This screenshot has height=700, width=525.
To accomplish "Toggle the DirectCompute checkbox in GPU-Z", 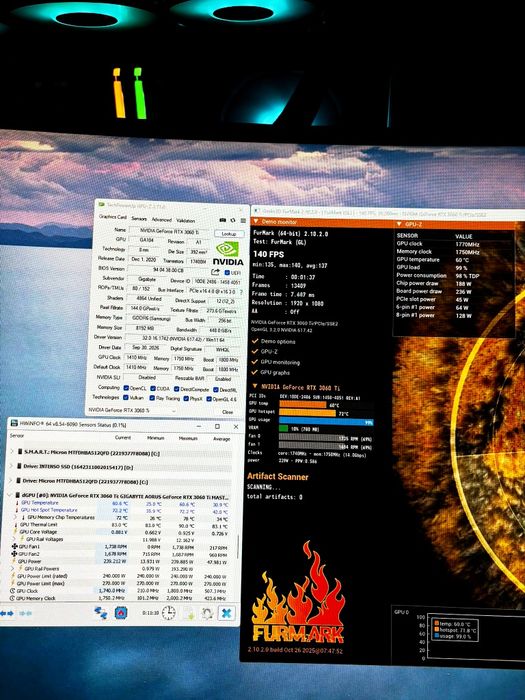I will click(177, 389).
